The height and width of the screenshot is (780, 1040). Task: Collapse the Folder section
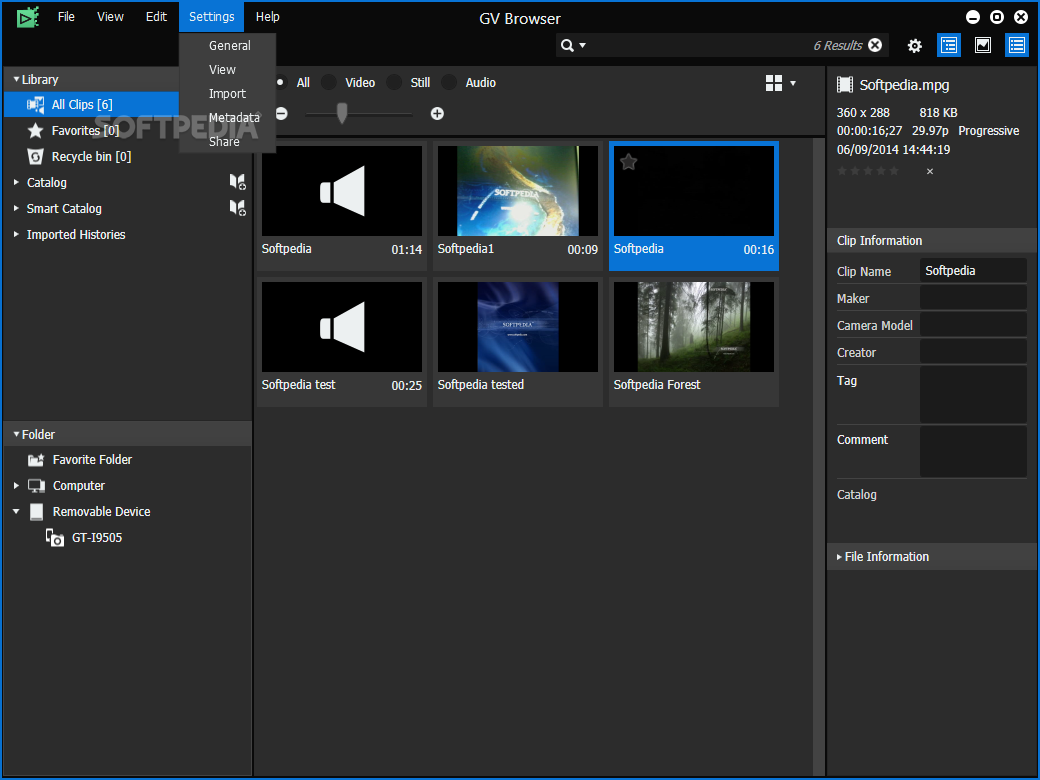(16, 434)
